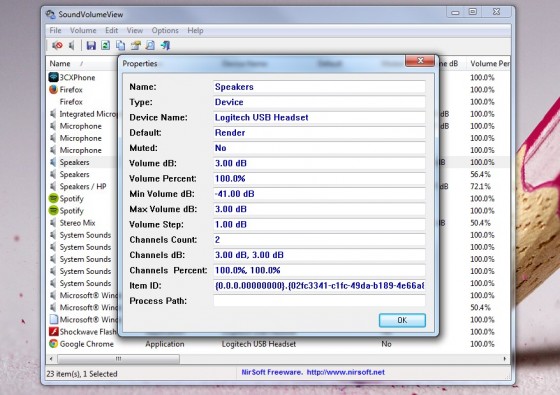
Task: Click the speaker icon beside Speakers / HP
Action: [x=53, y=186]
